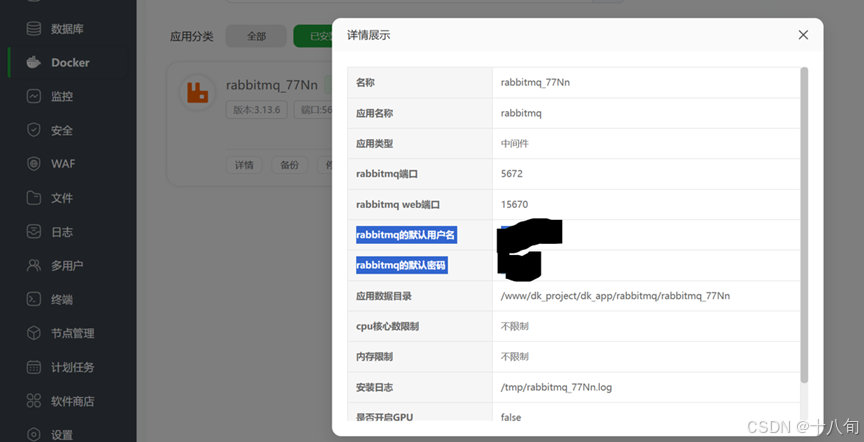Click the software store grid icon

(x=34, y=401)
